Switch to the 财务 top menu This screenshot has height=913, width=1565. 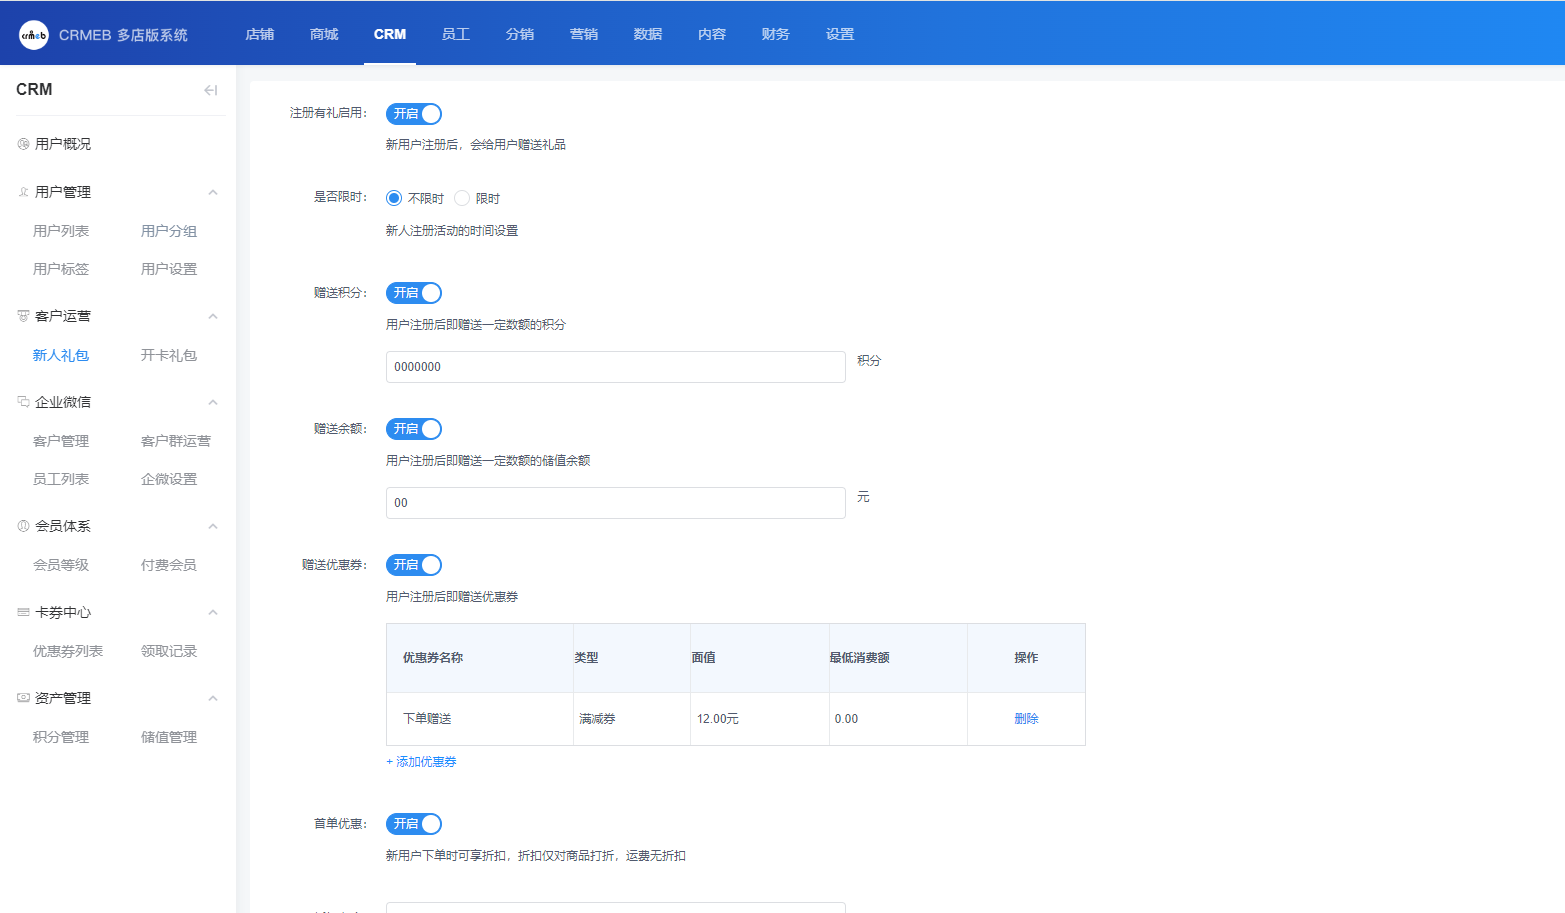775,34
